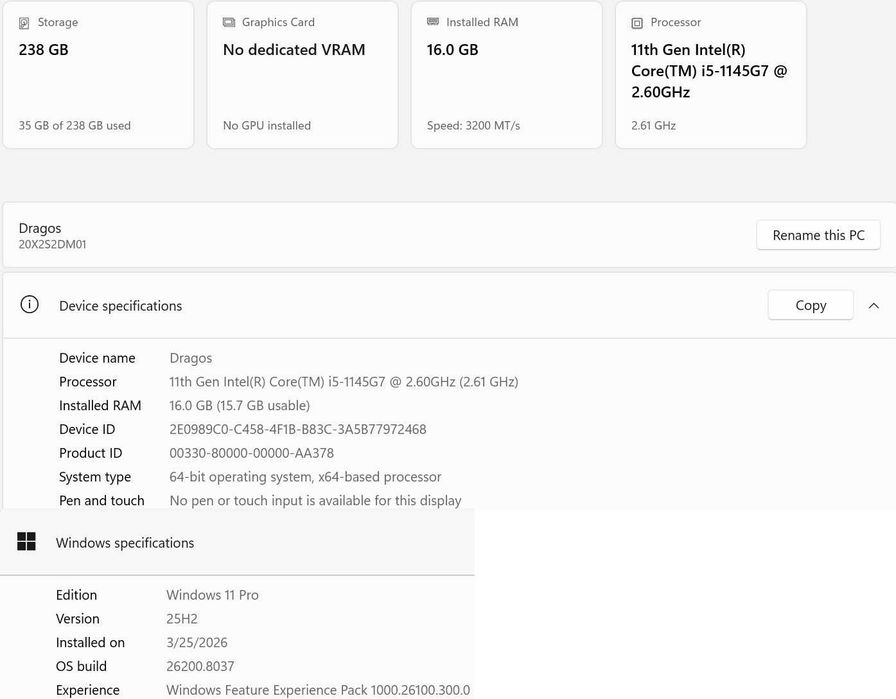Select model number 20X2S2DM01
The width and height of the screenshot is (896, 699).
click(x=53, y=245)
